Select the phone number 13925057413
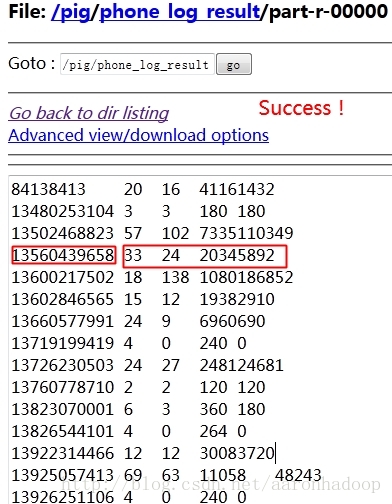392x504 pixels. pyautogui.click(x=63, y=475)
